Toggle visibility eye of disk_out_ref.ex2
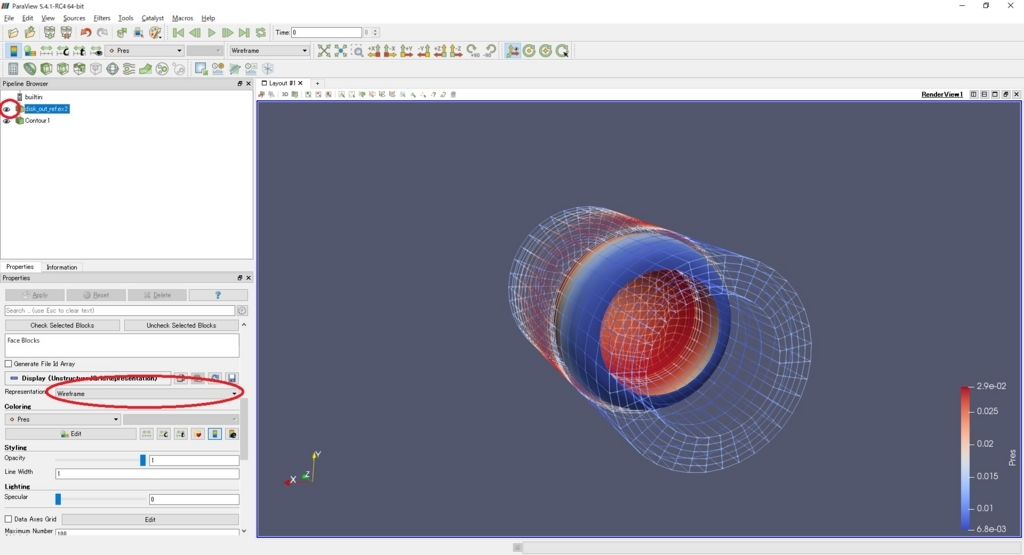The width and height of the screenshot is (1024, 555). (x=7, y=109)
